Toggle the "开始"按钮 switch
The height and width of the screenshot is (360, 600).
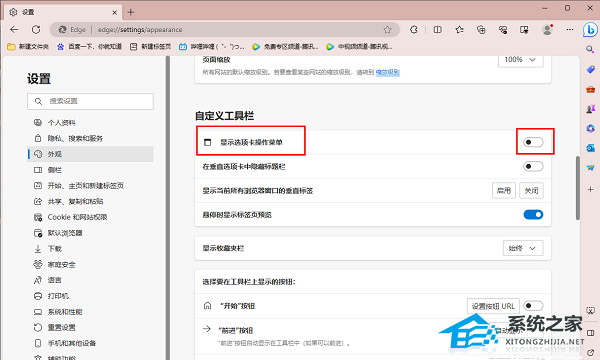pos(533,306)
